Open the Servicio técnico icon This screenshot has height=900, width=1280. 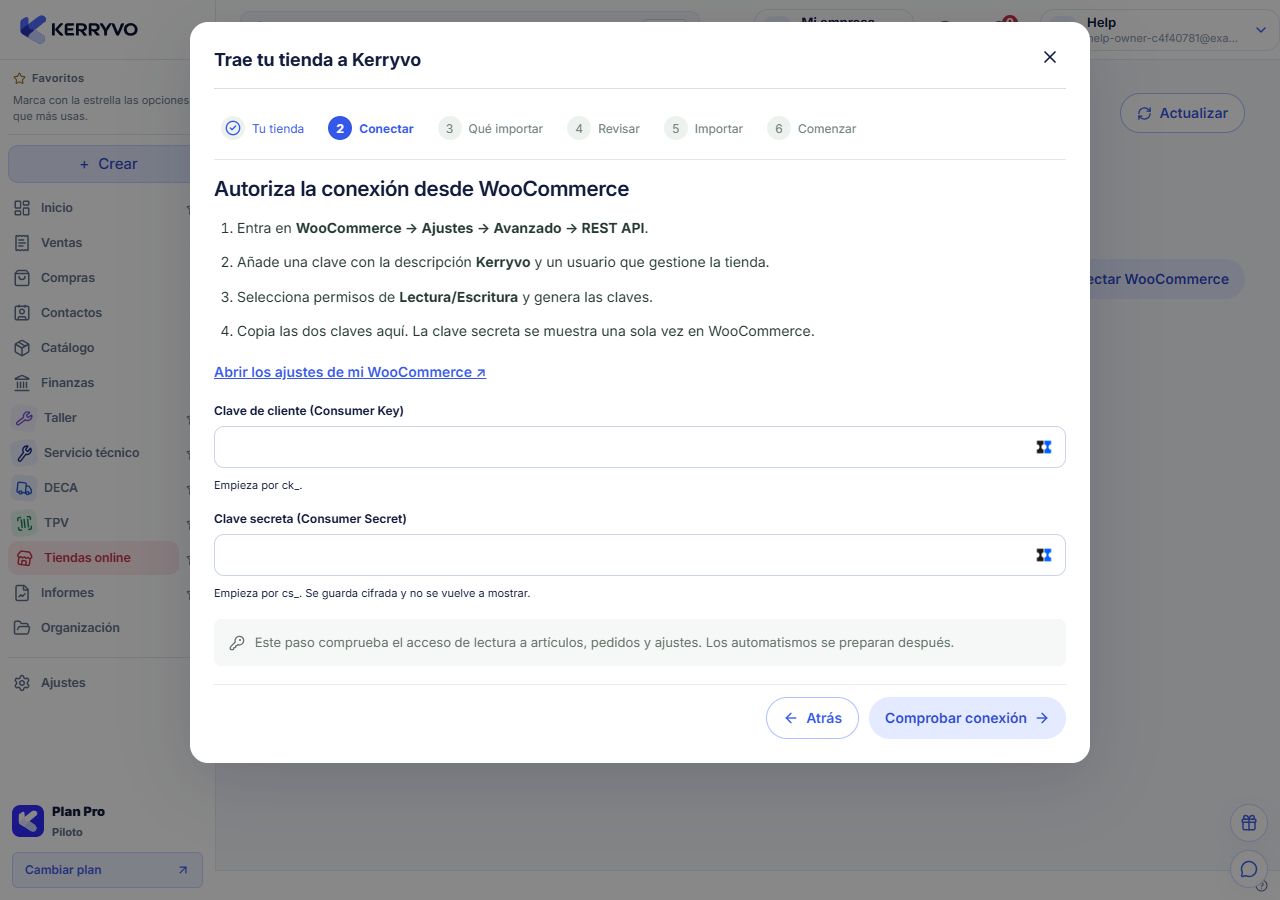click(24, 453)
